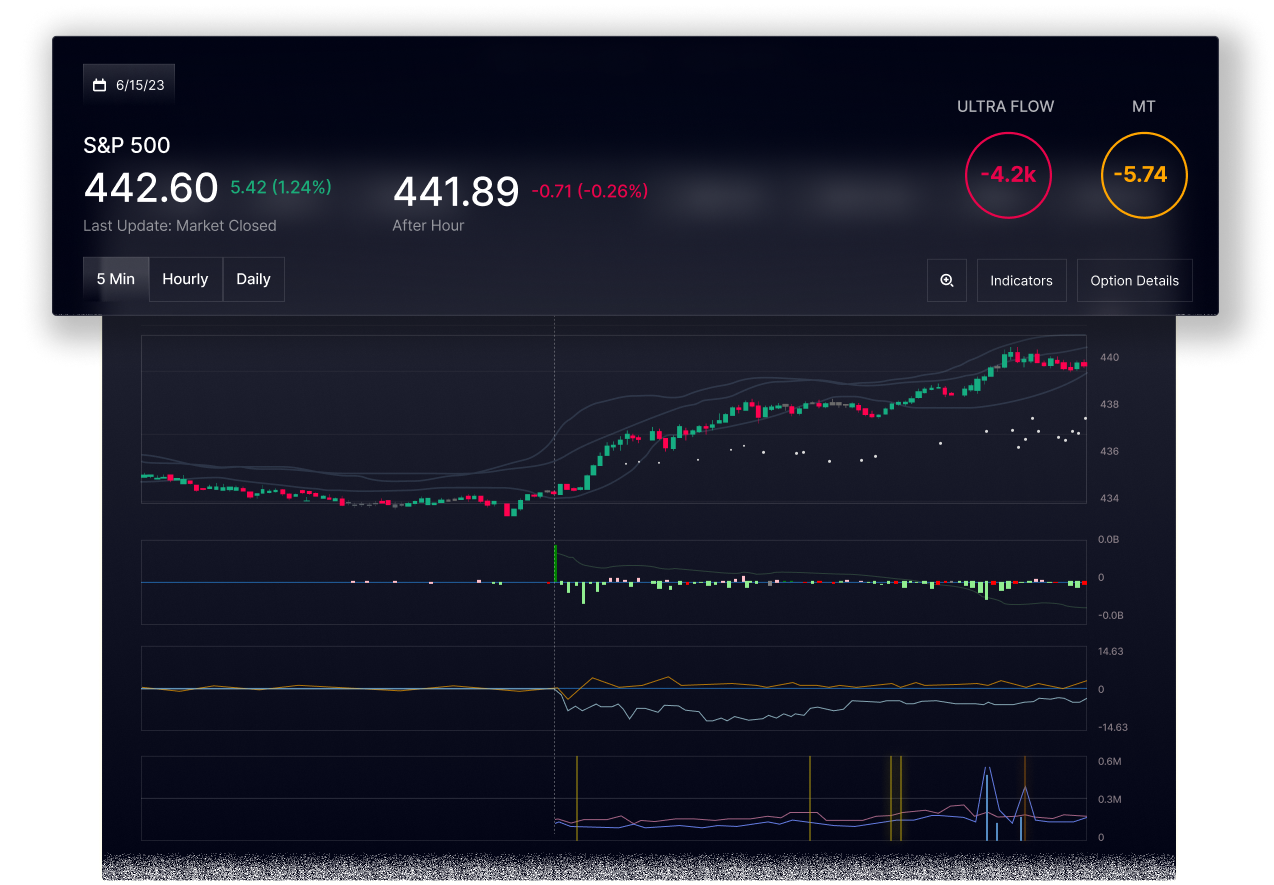This screenshot has height=885, width=1274.
Task: Click the MT circular gauge showing -5.74
Action: 1143,174
